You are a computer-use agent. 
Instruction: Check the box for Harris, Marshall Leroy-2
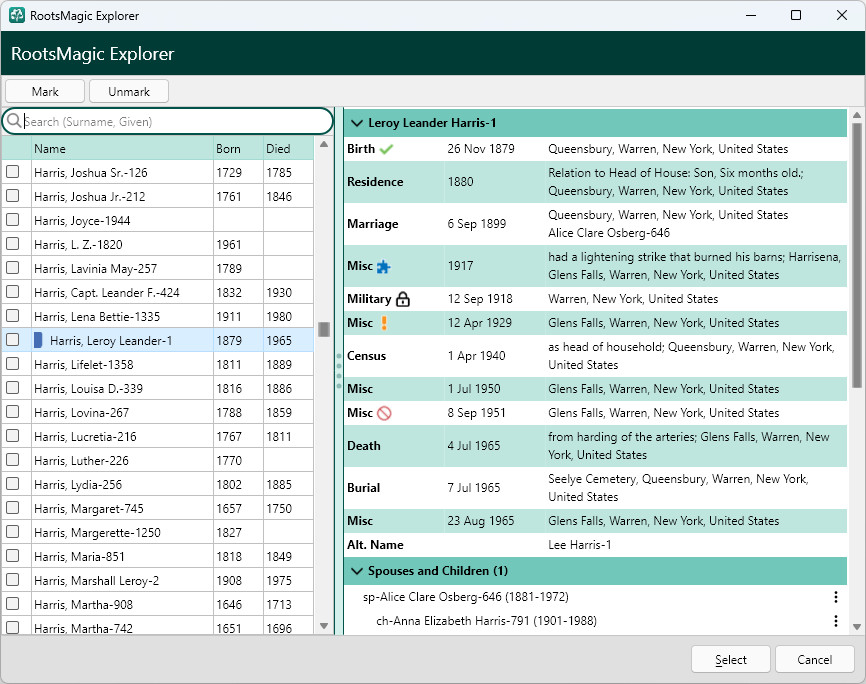(13, 580)
